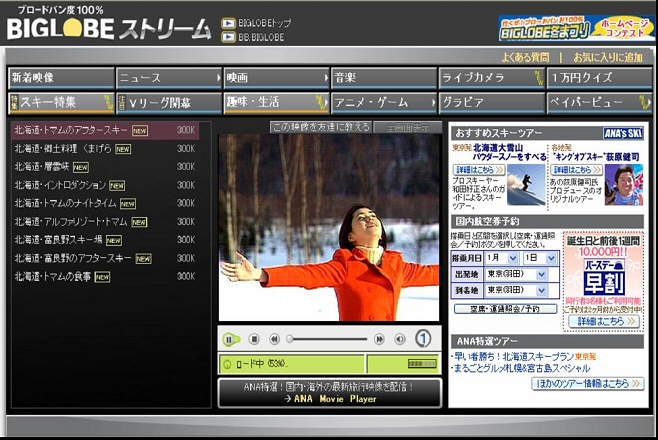
Task: Open よくある質問 link
Action: pos(525,57)
